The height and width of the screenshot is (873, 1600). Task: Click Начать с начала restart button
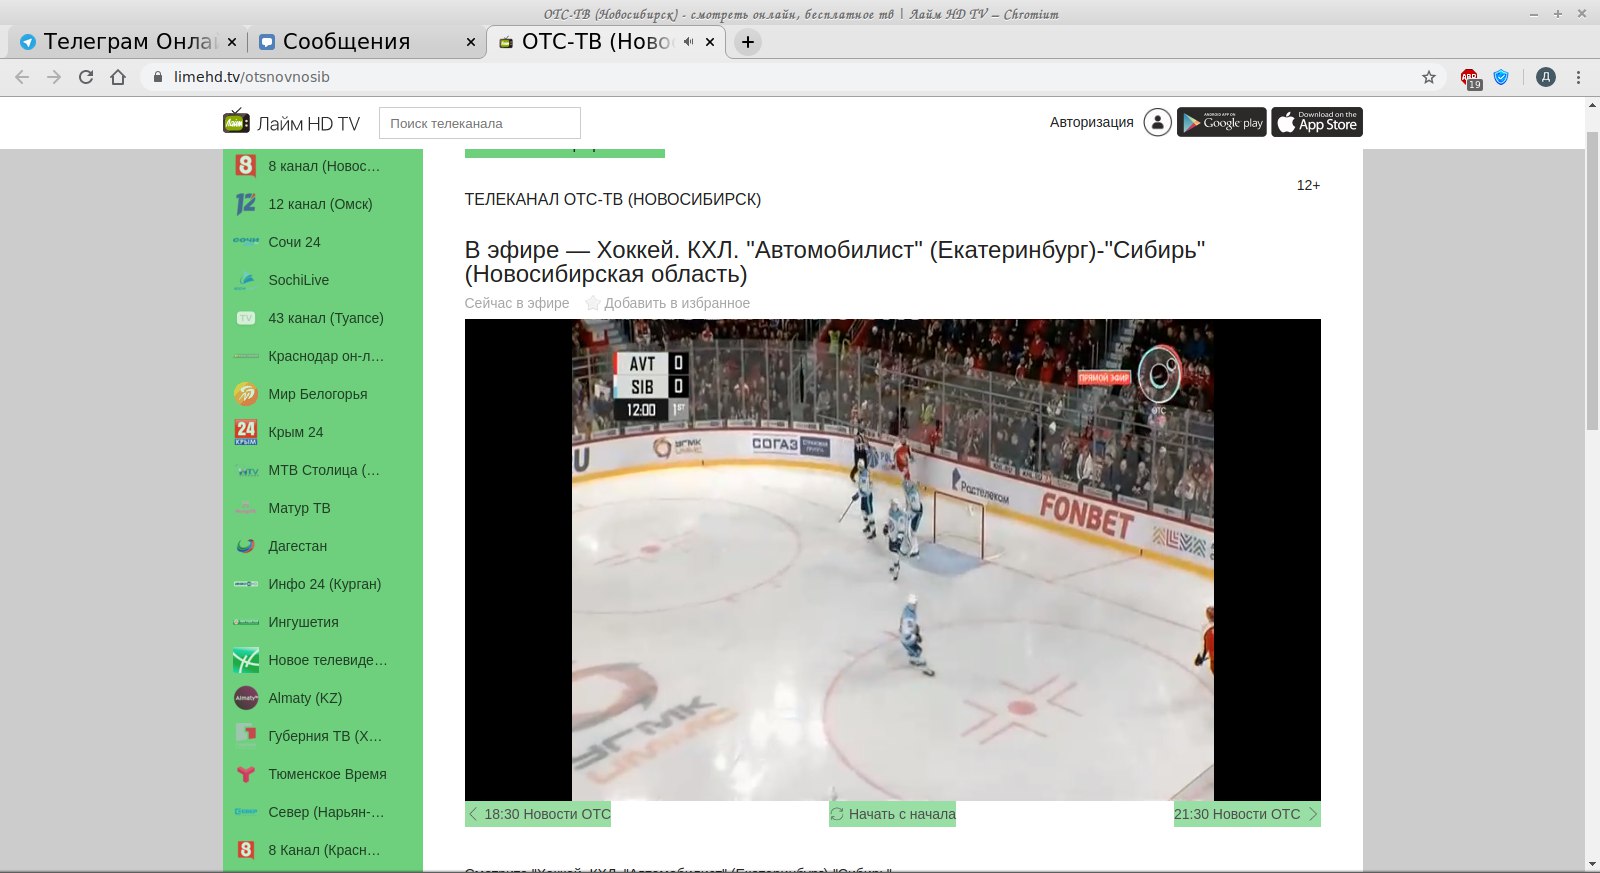[x=893, y=814]
